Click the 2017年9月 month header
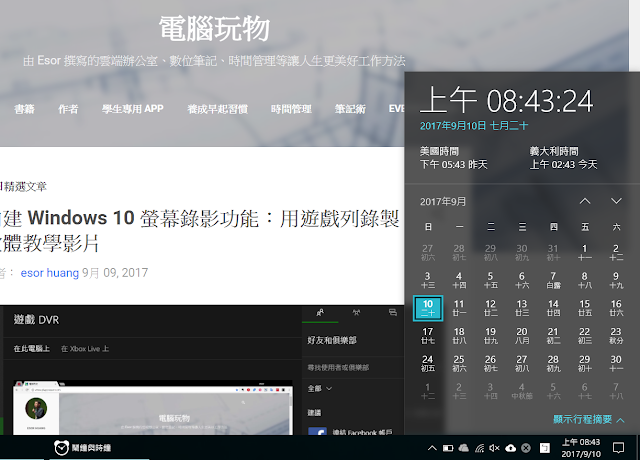This screenshot has width=640, height=460. [x=443, y=202]
